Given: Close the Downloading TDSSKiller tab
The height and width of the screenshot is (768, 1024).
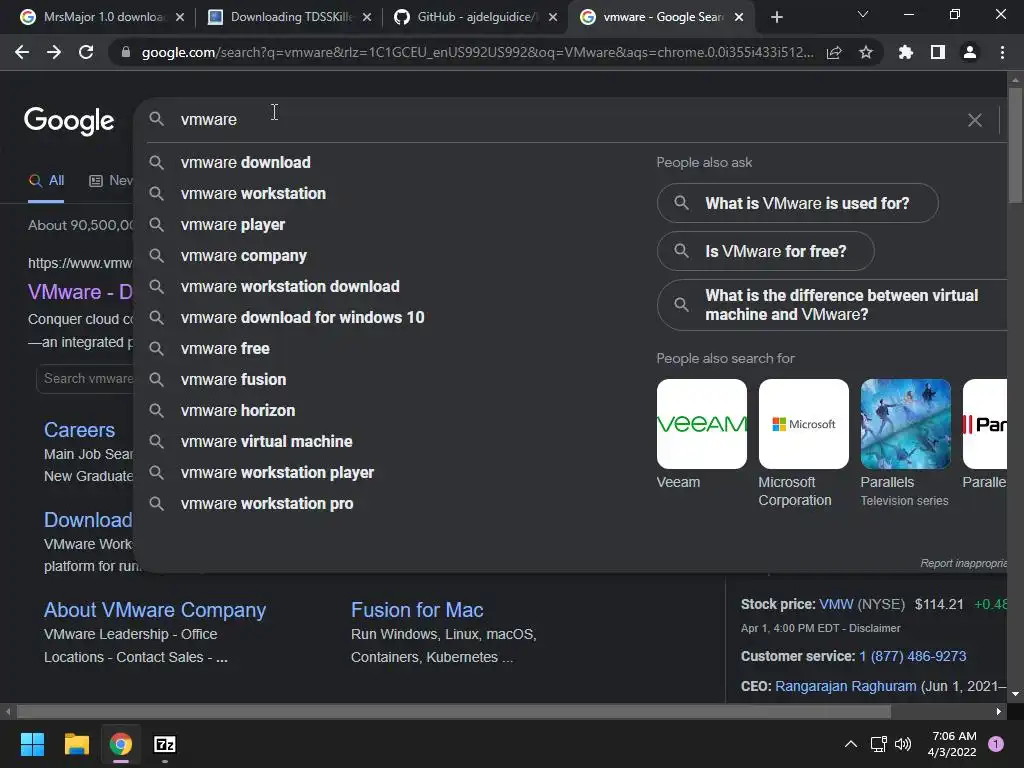Looking at the screenshot, I should pos(367,17).
